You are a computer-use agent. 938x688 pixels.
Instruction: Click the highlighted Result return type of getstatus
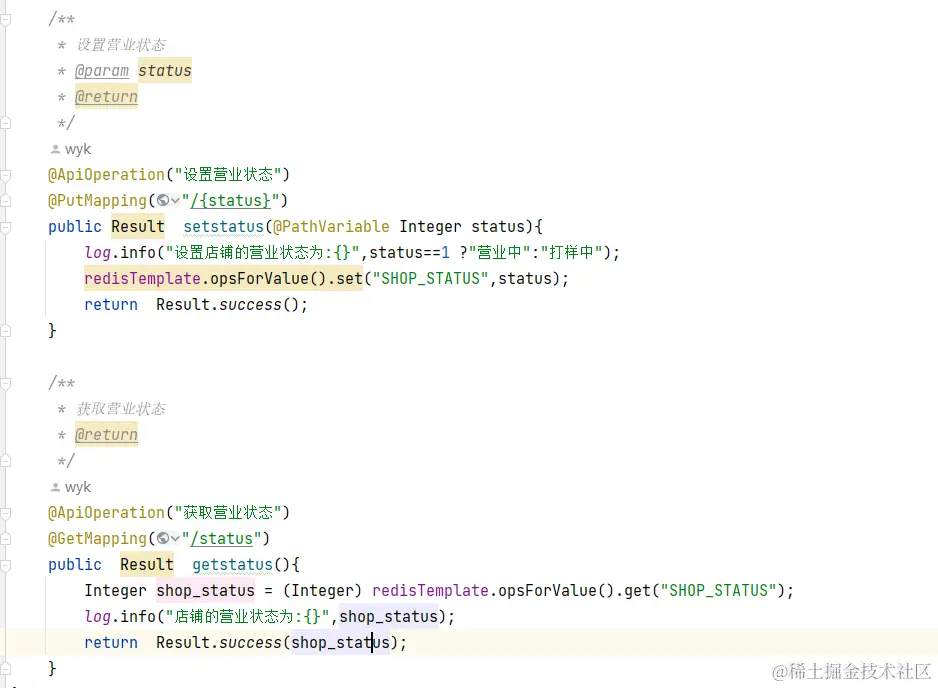pyautogui.click(x=147, y=565)
